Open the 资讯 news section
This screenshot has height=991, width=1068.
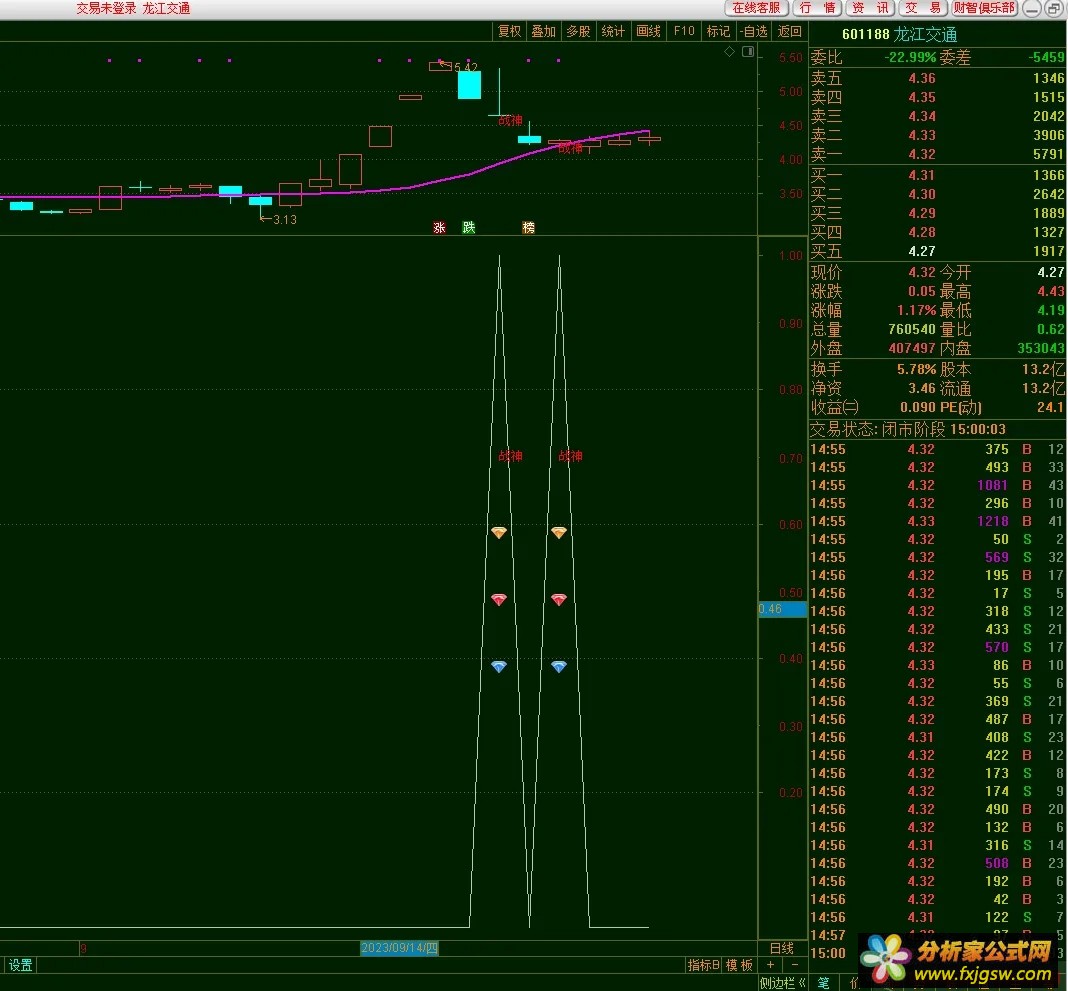(x=870, y=8)
